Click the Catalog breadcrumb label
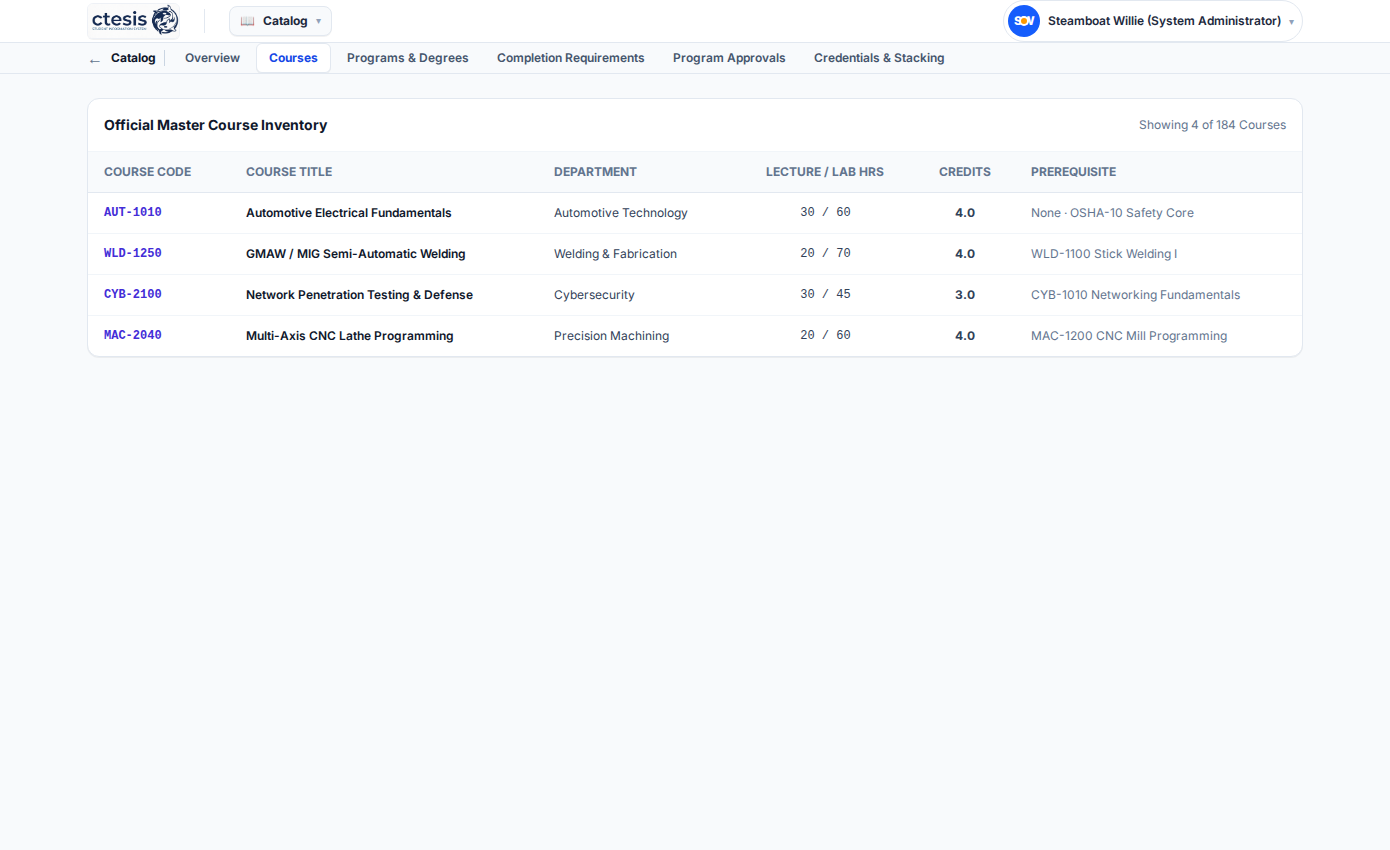Viewport: 1390px width, 850px height. 133,58
